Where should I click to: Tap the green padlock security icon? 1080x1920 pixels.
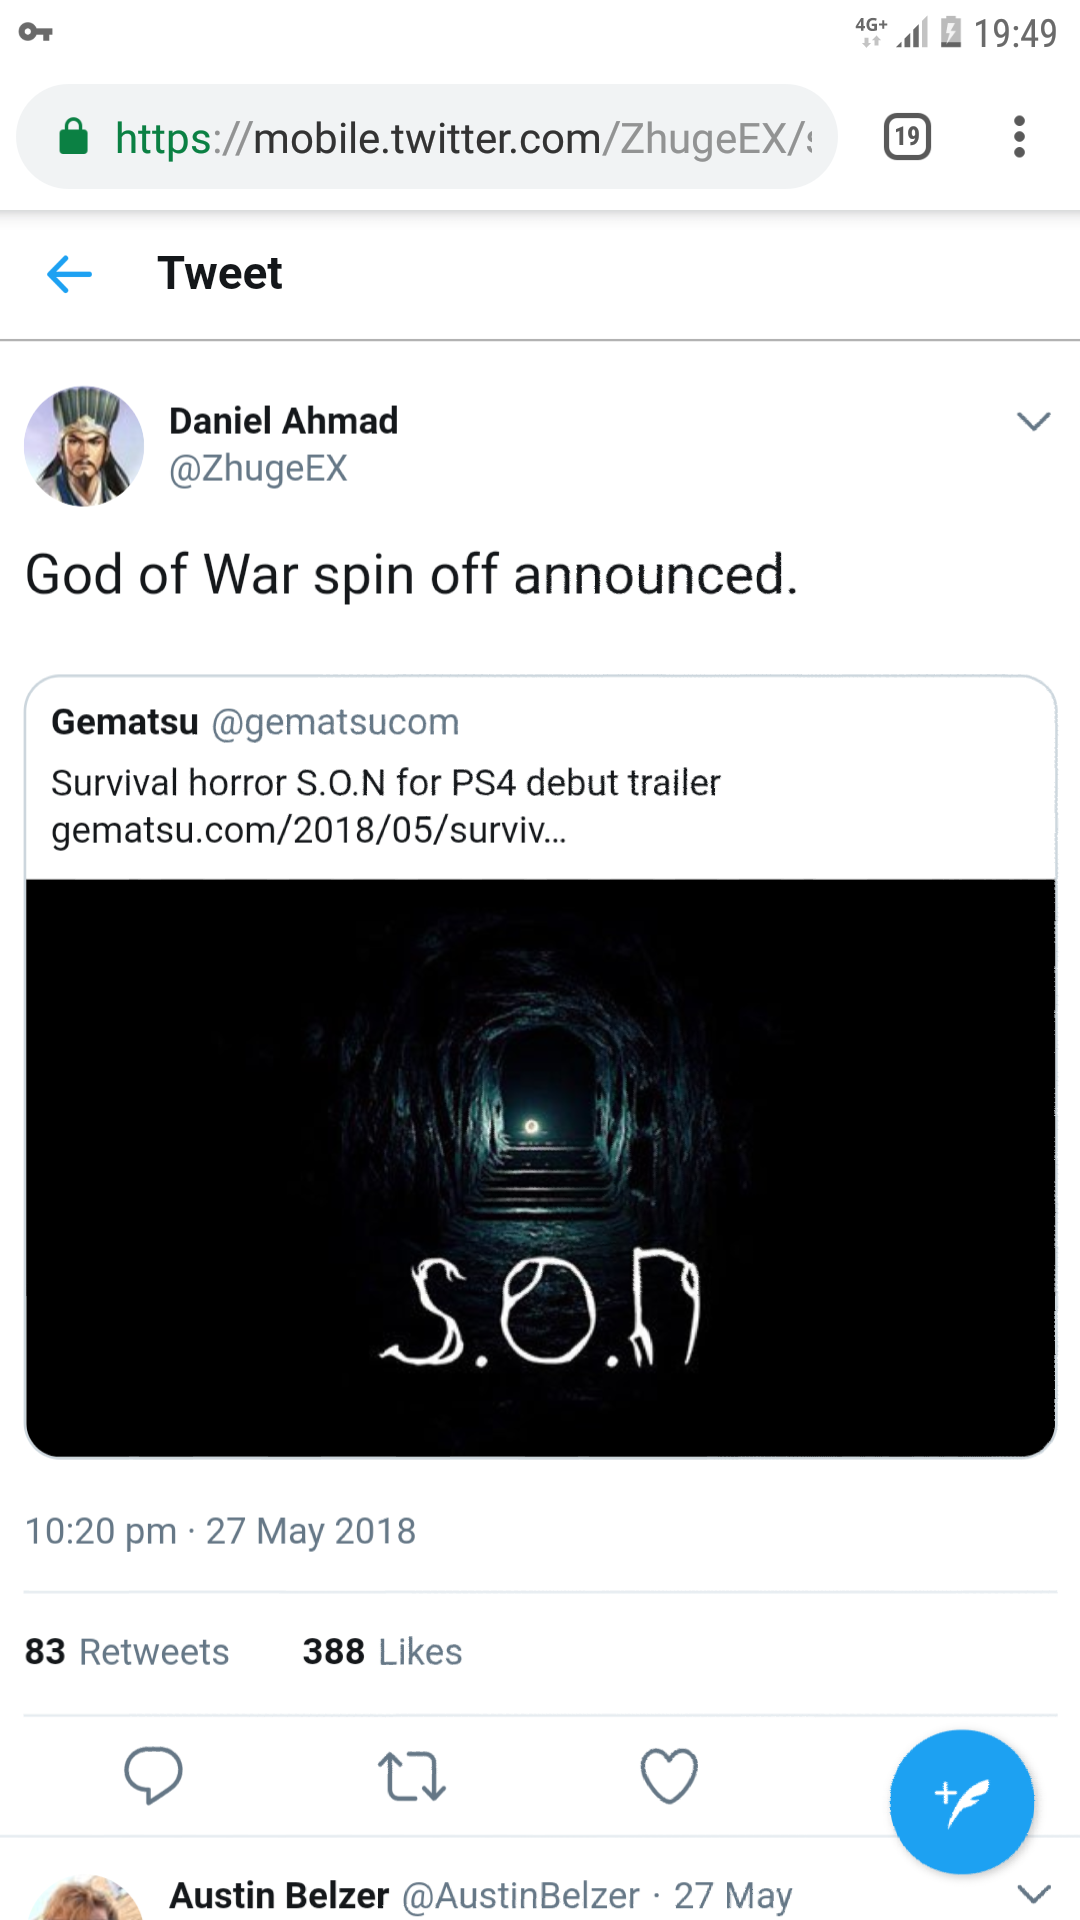[x=74, y=137]
